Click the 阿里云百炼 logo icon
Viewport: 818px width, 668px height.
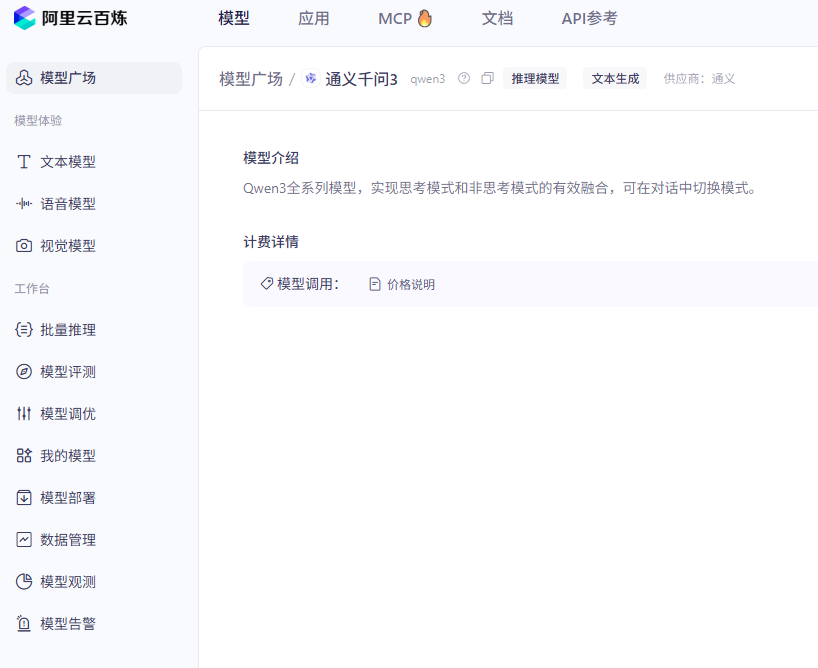(x=24, y=18)
